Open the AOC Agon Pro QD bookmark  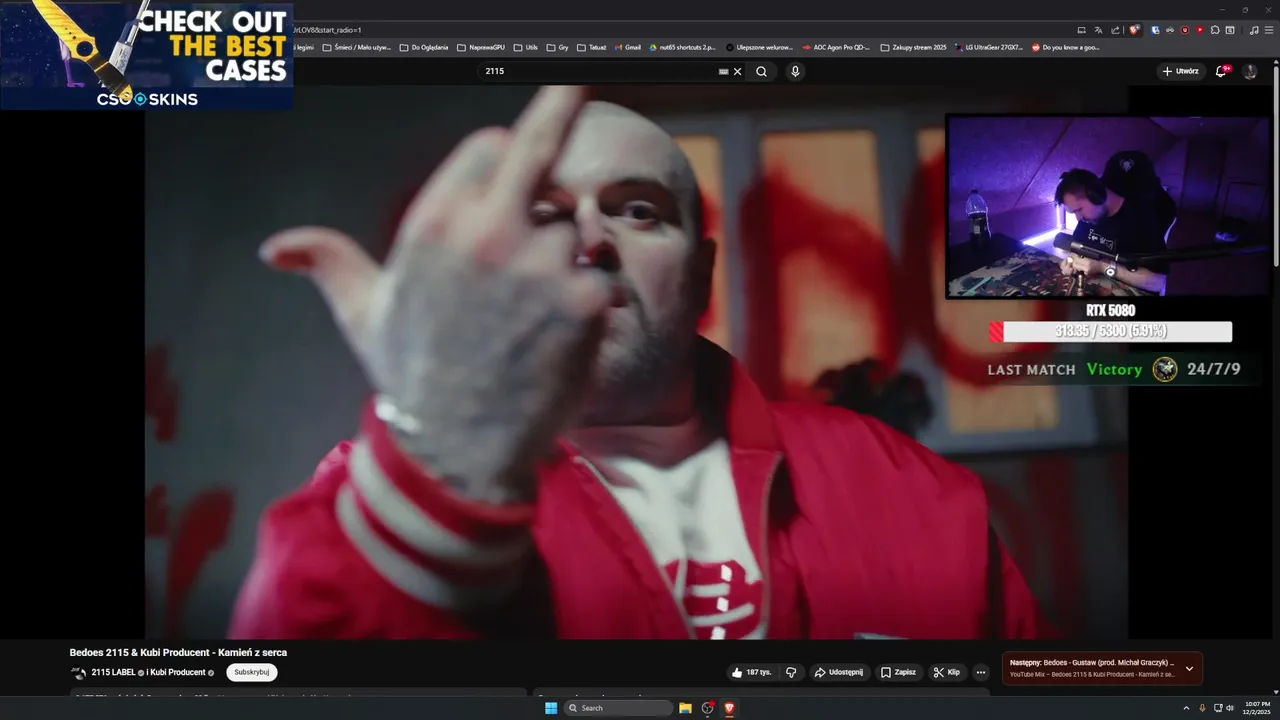point(836,47)
